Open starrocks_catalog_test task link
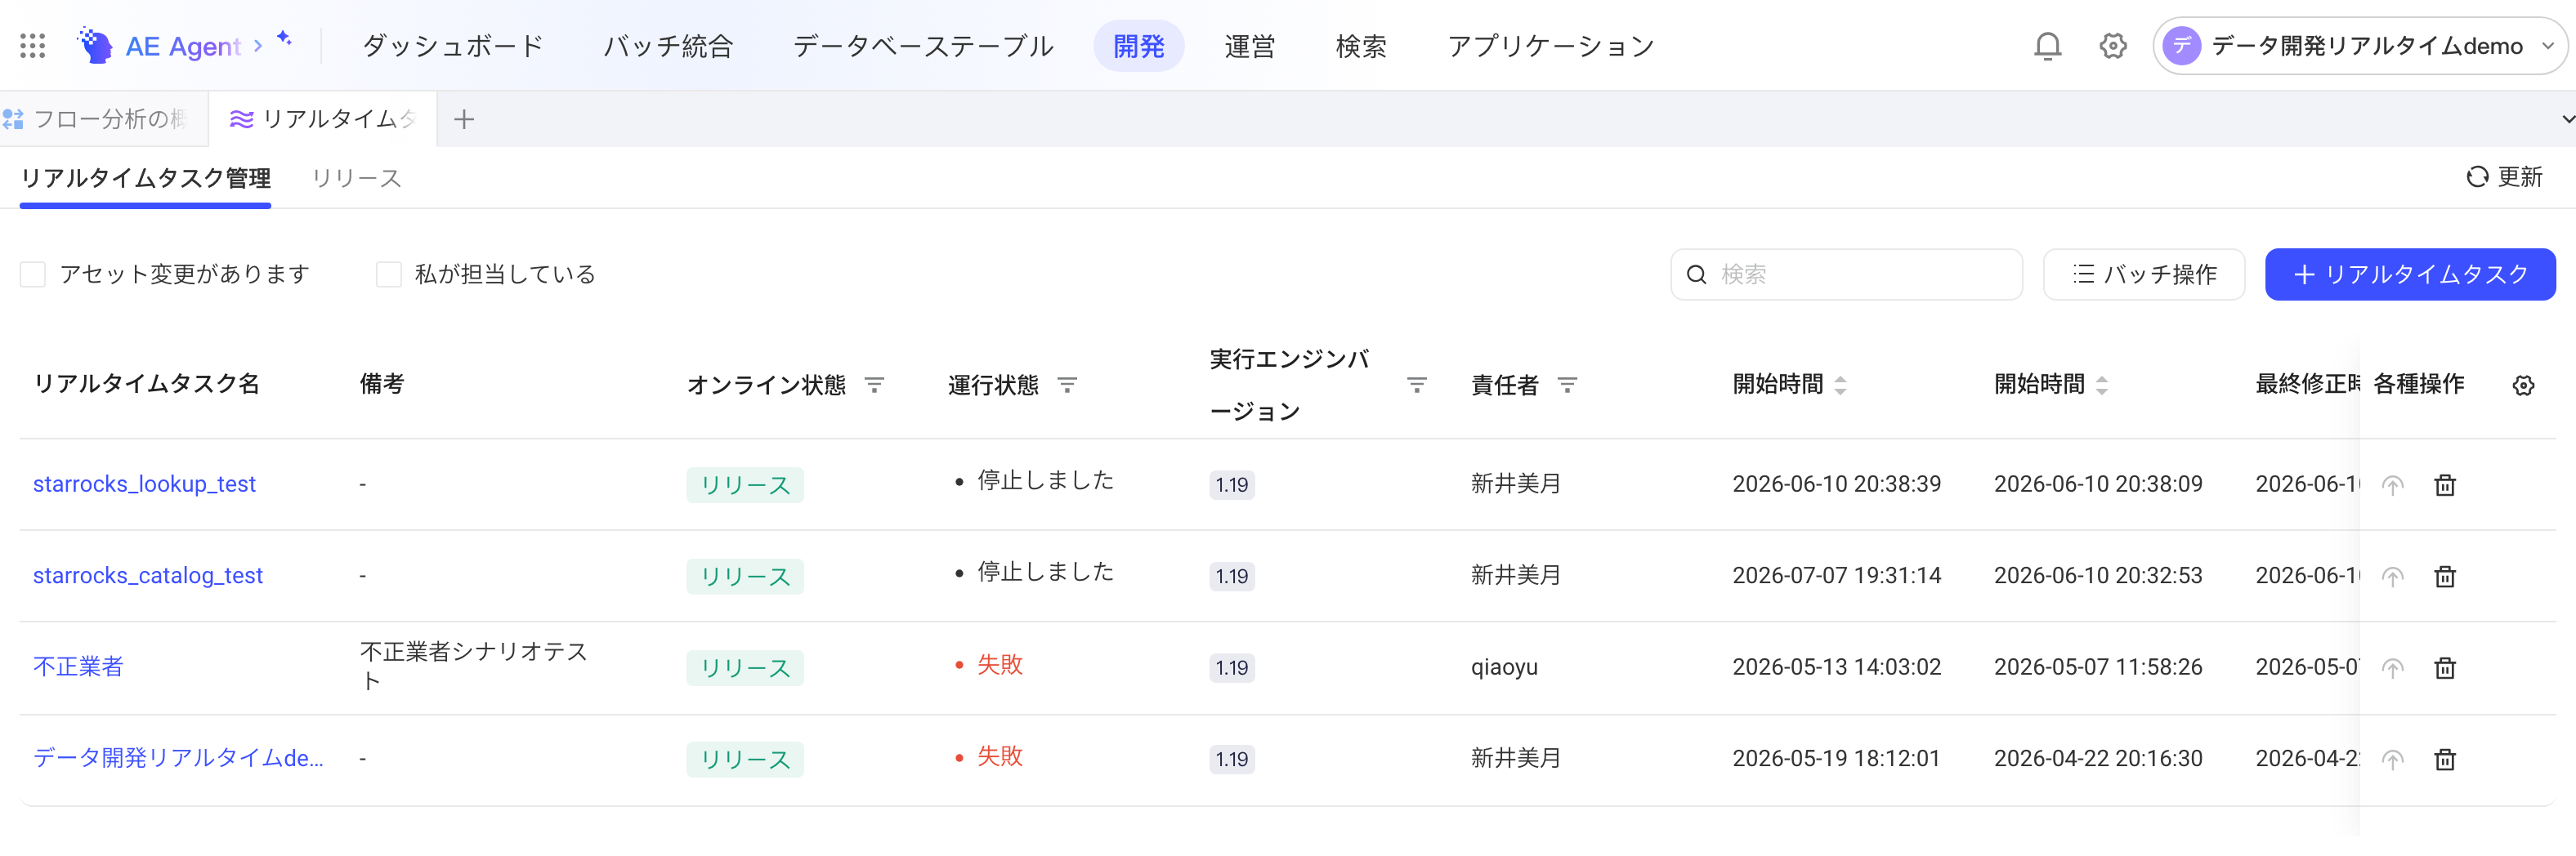The image size is (2576, 856). point(147,575)
